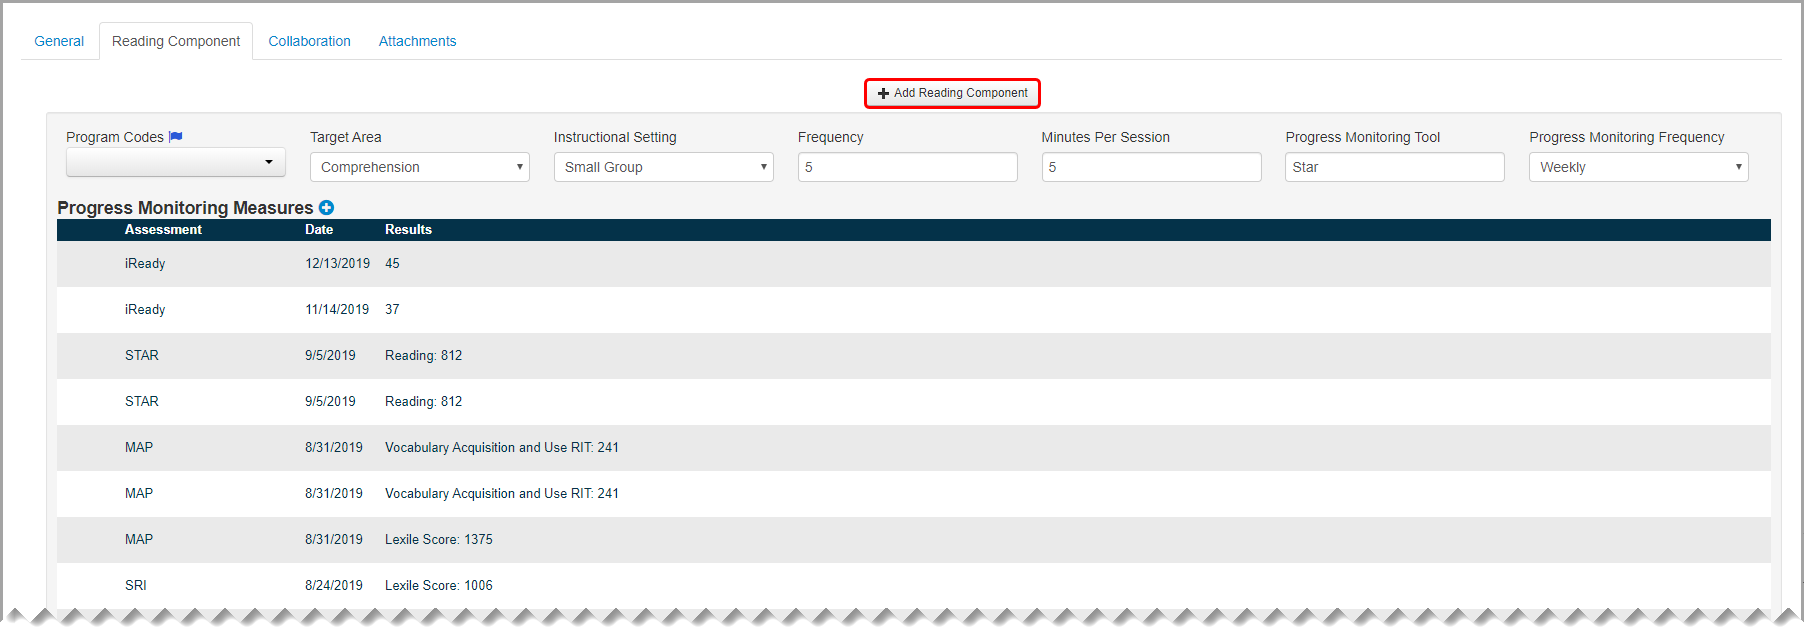This screenshot has height=638, width=1804.
Task: Click the blue flag icon beside Program Codes
Action: [x=176, y=137]
